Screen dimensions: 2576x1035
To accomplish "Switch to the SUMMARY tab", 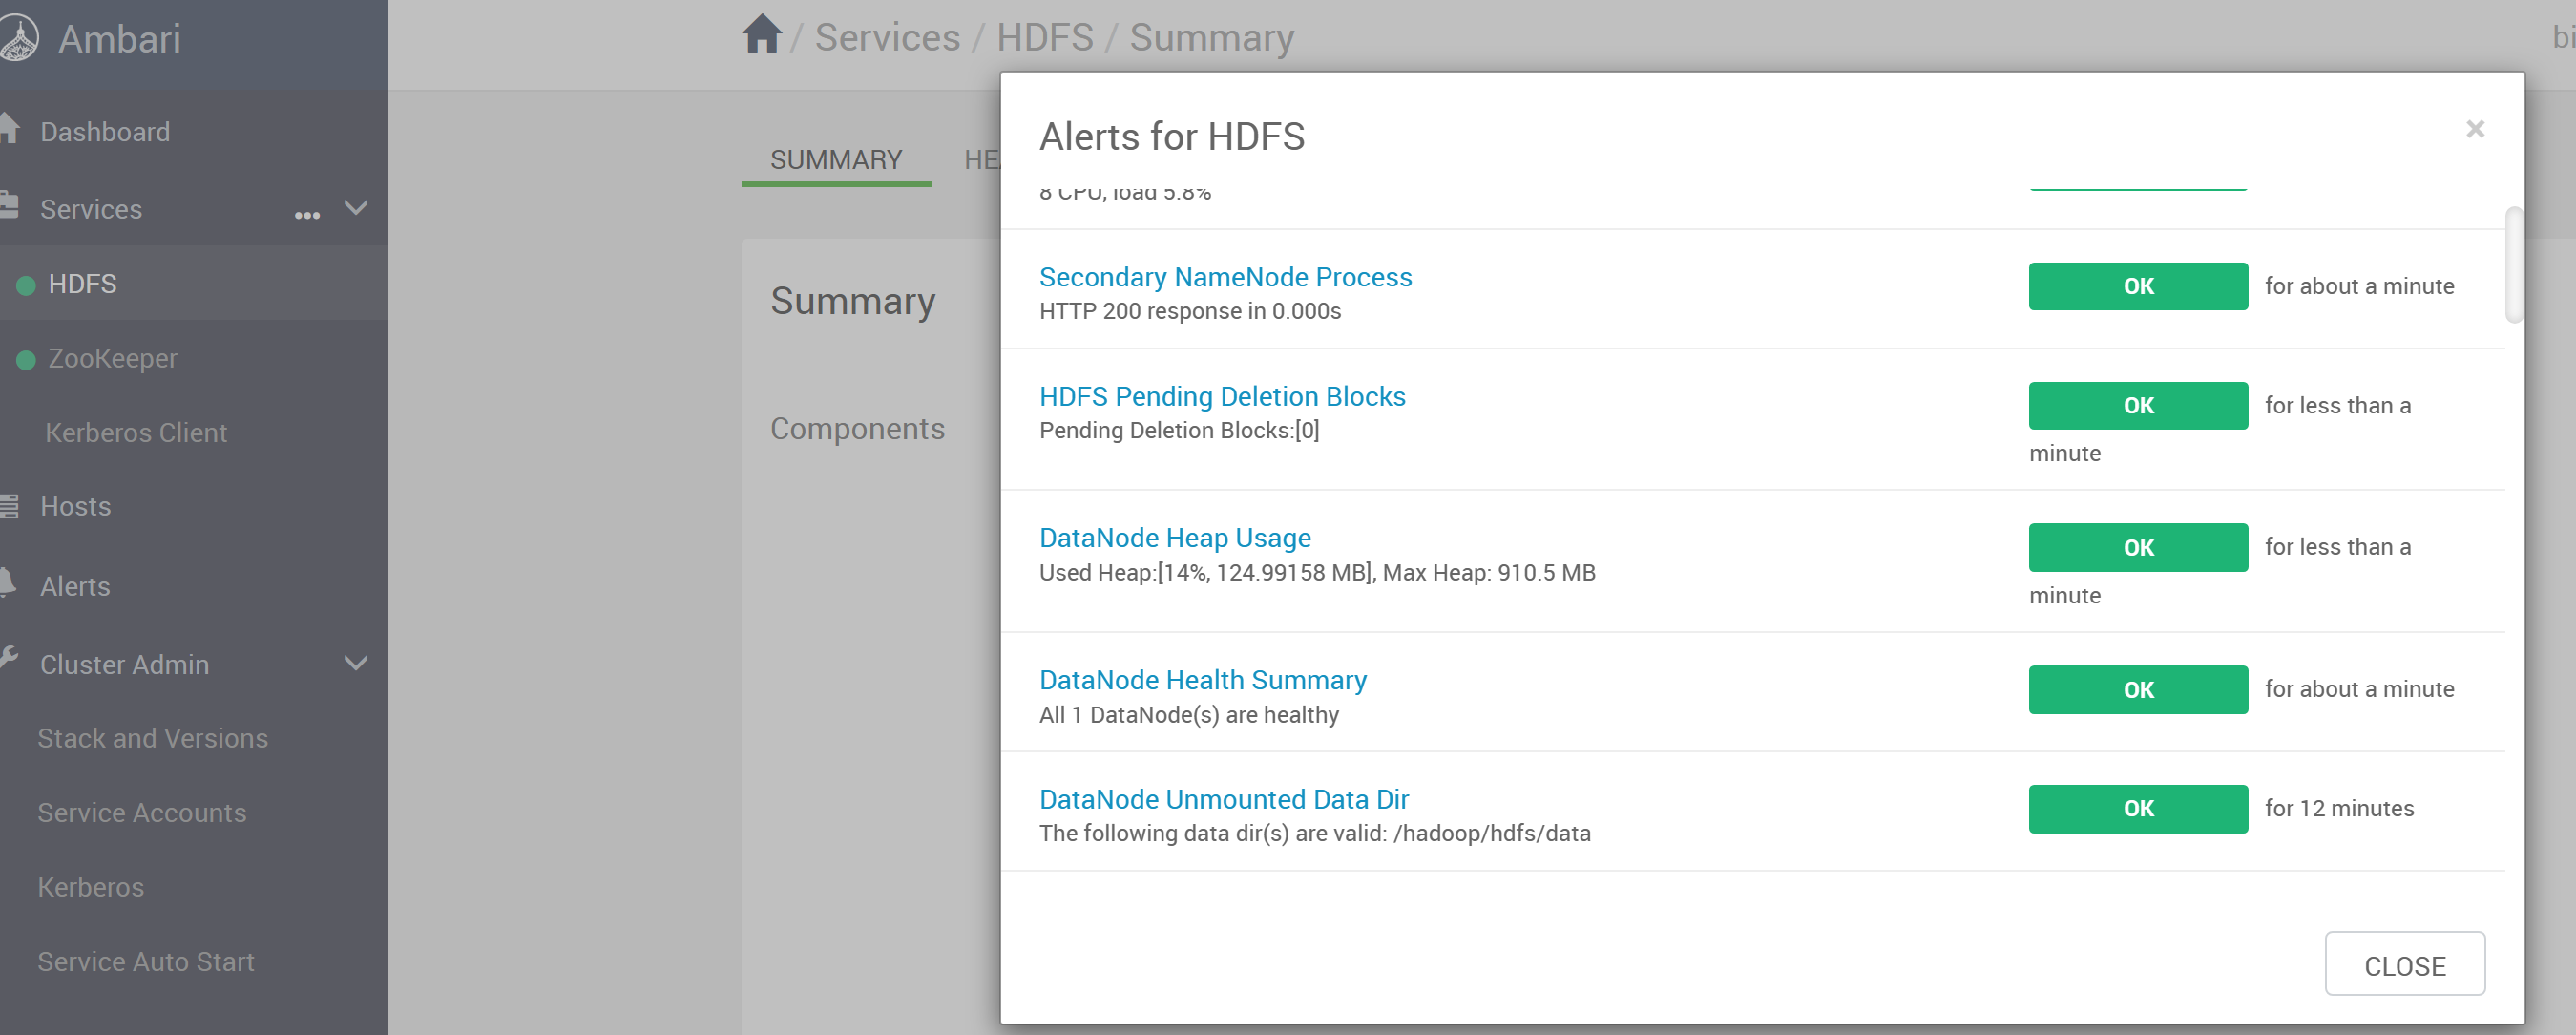I will pos(835,160).
